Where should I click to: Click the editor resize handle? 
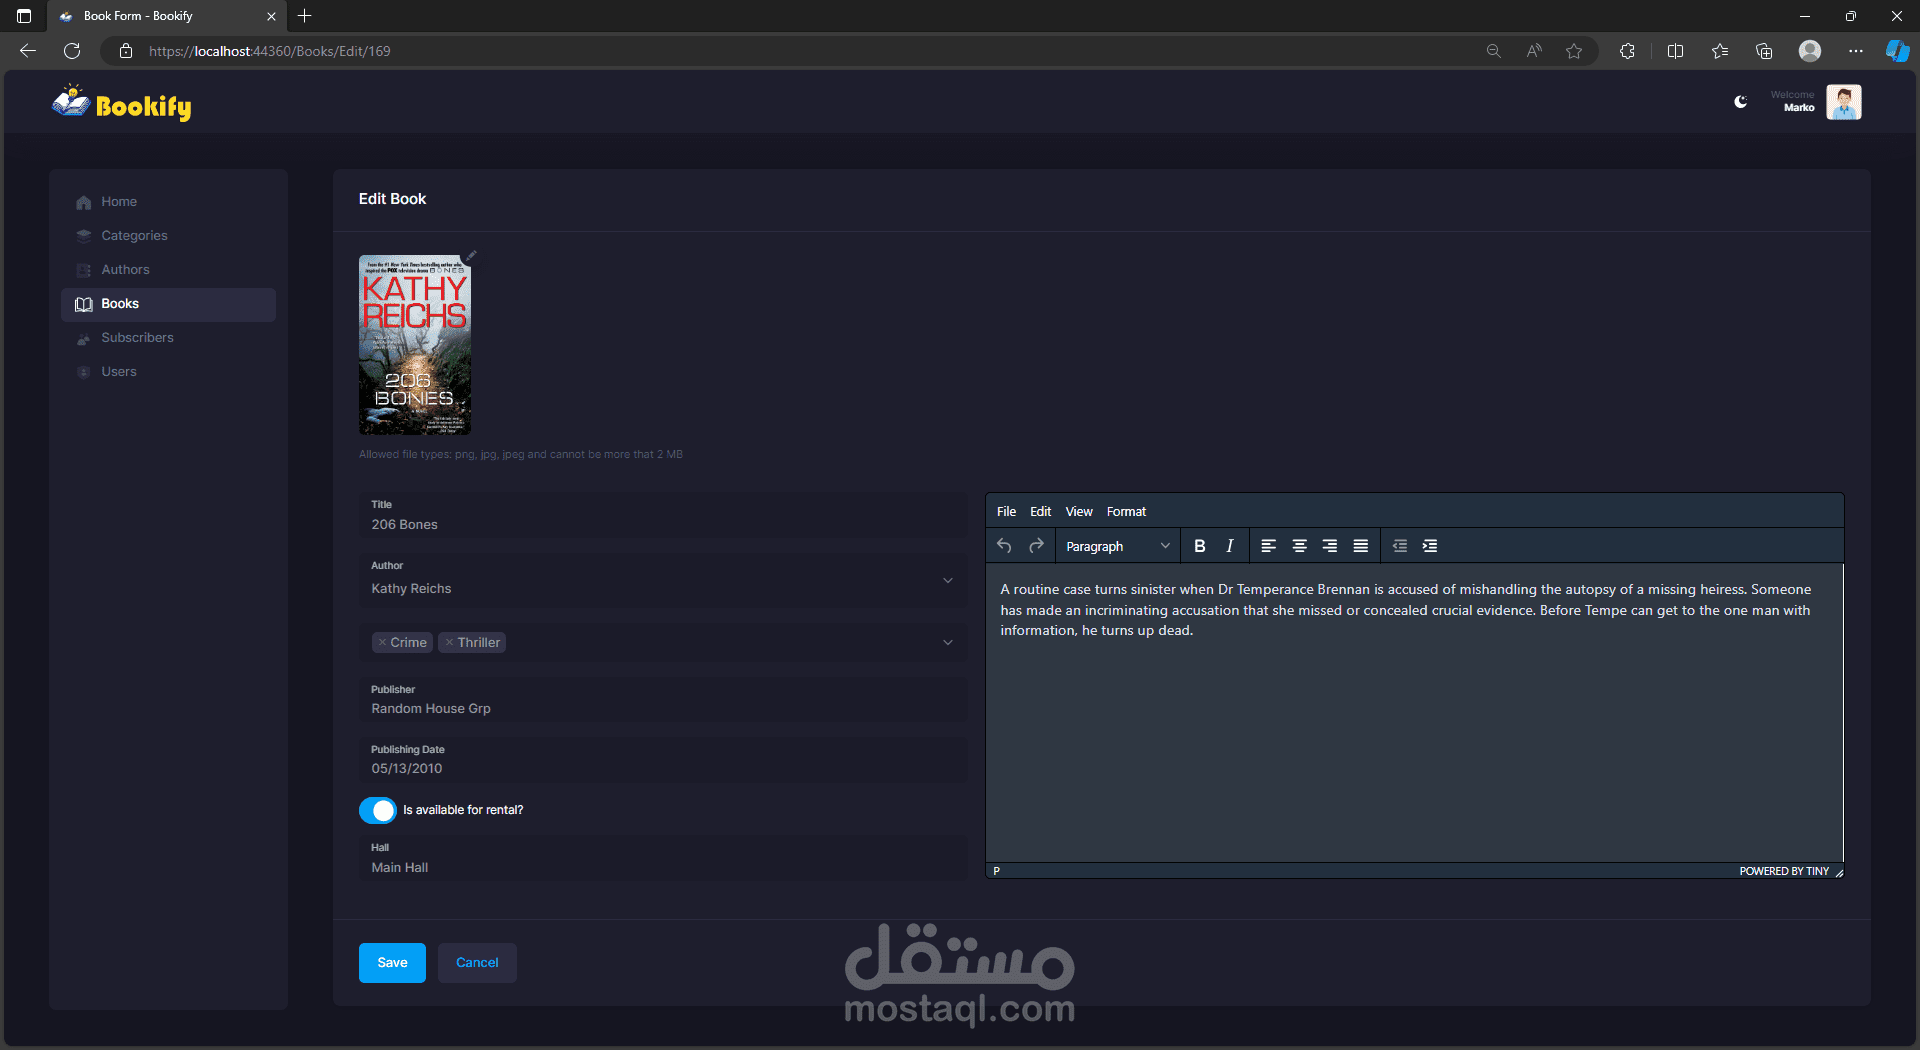pyautogui.click(x=1838, y=872)
